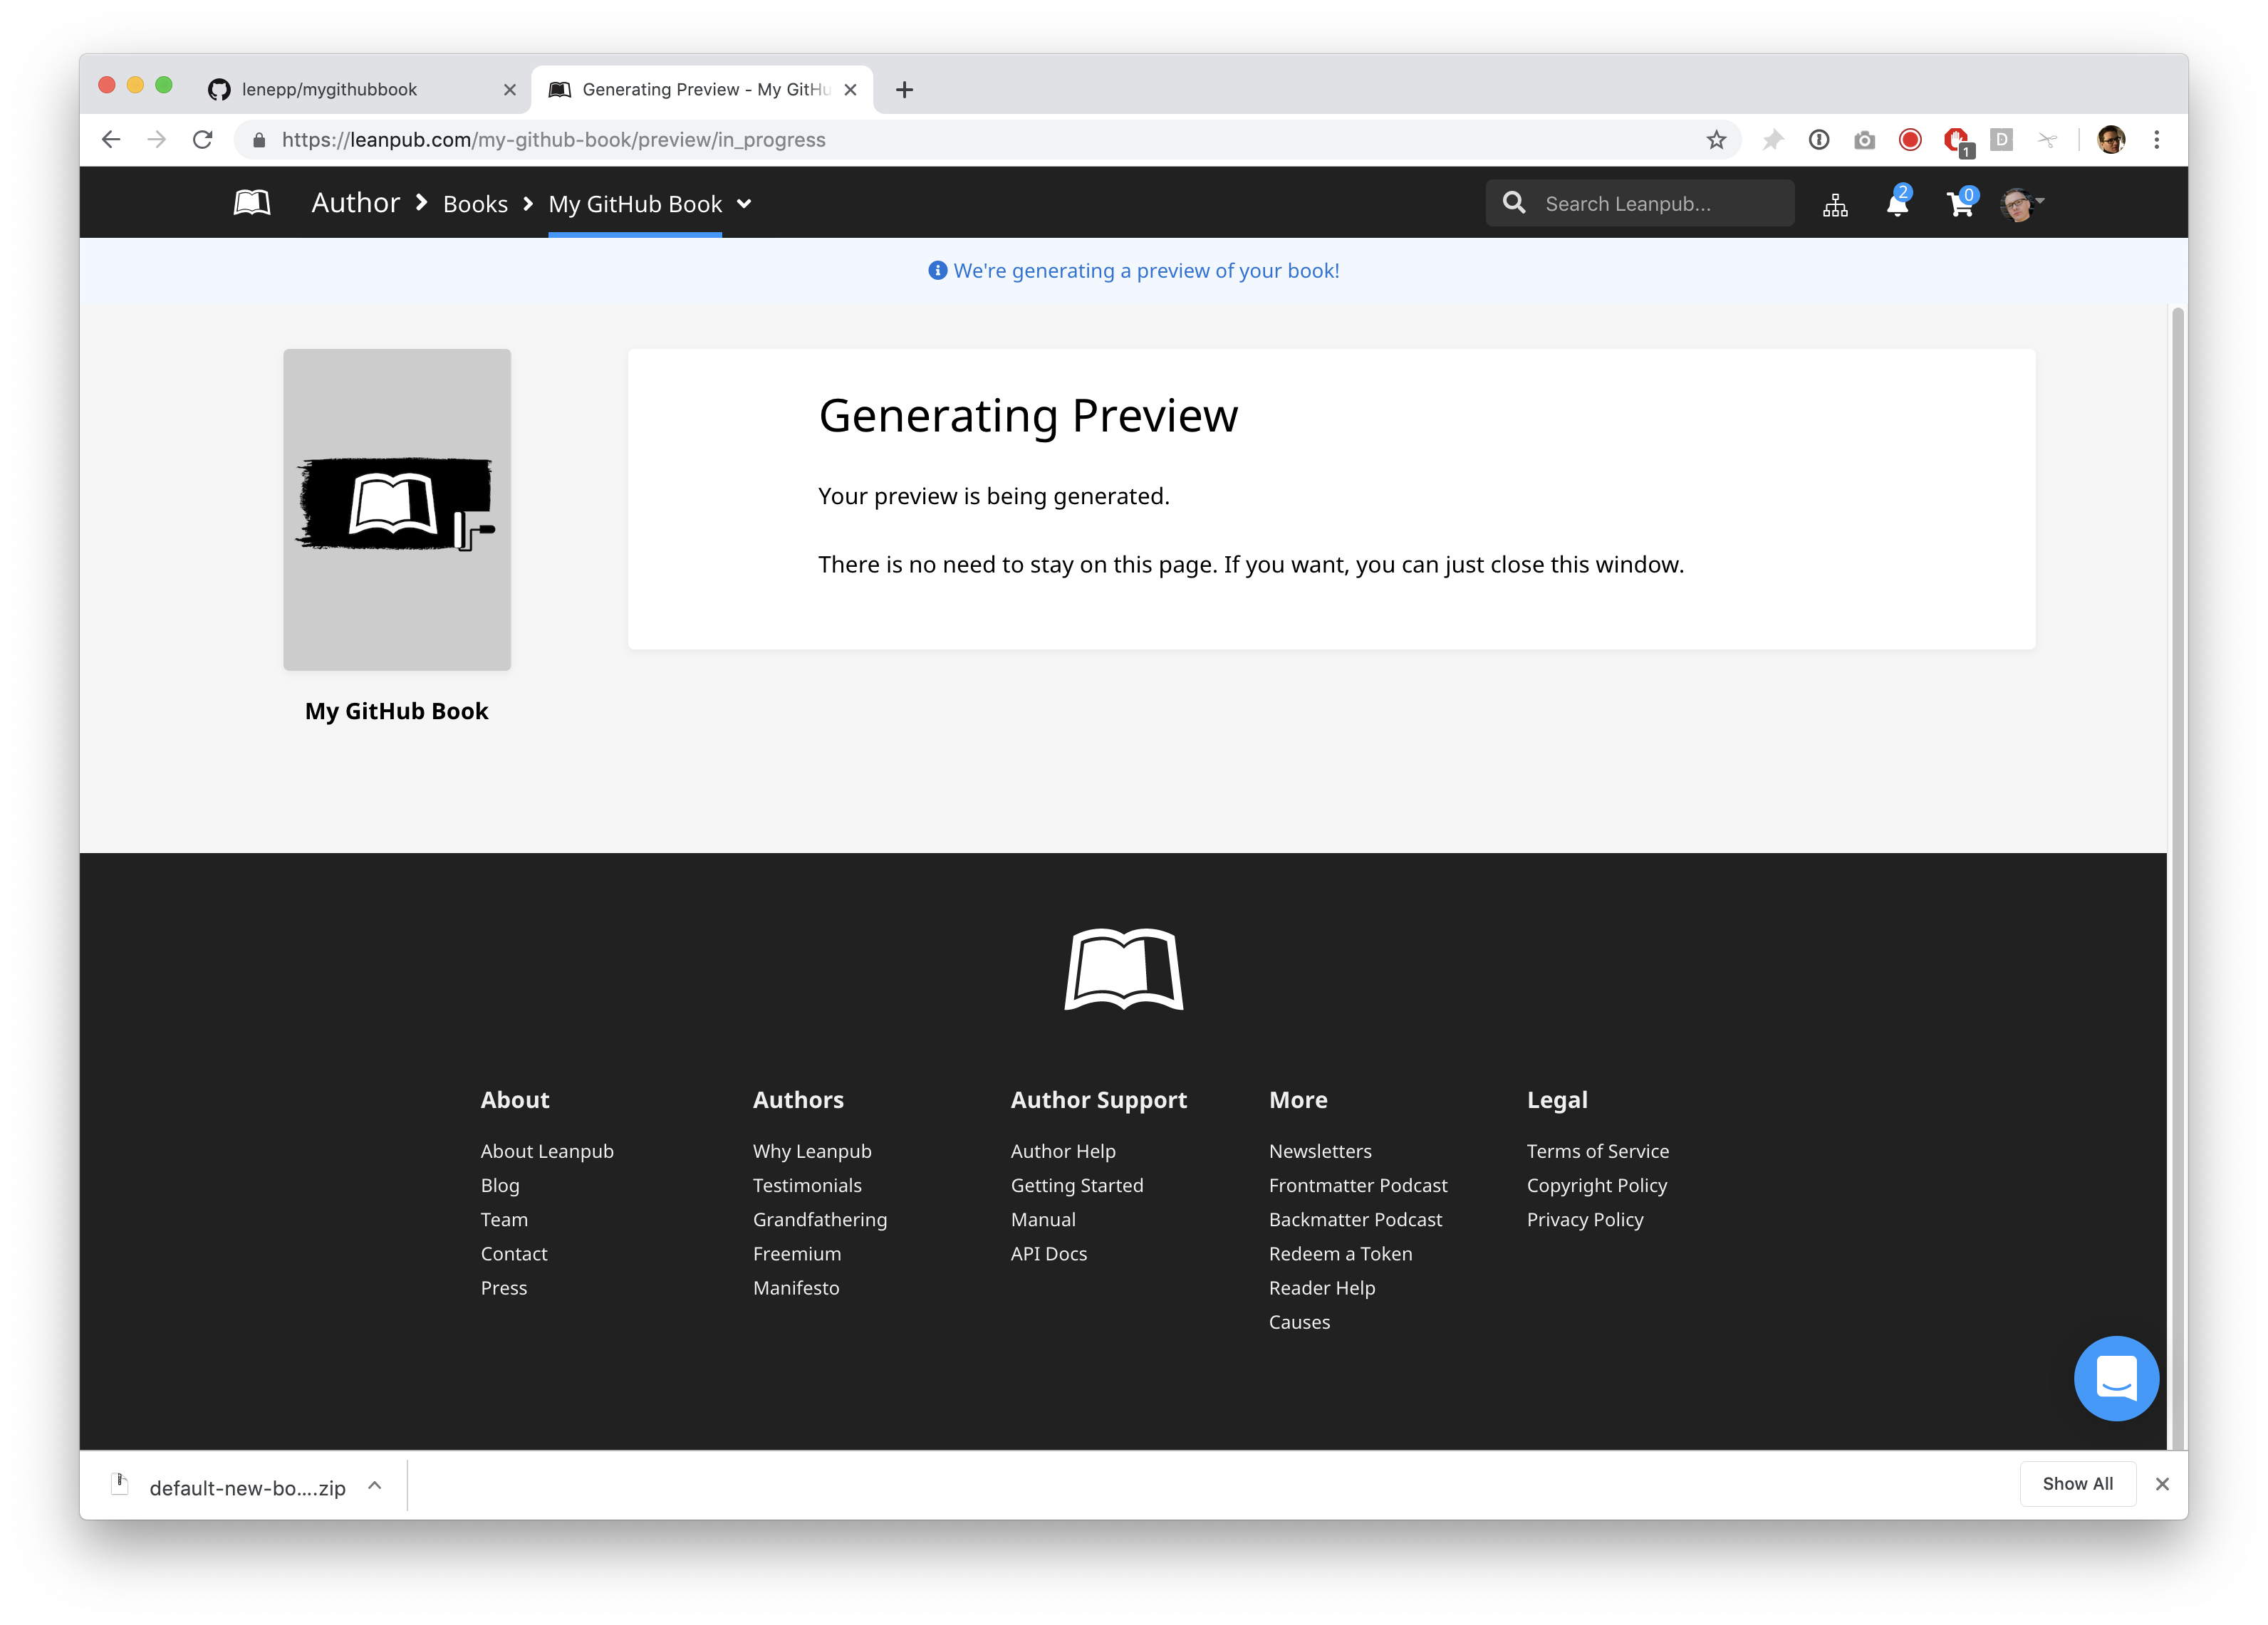Open the shopping cart icon
The width and height of the screenshot is (2268, 1625).
click(1960, 204)
